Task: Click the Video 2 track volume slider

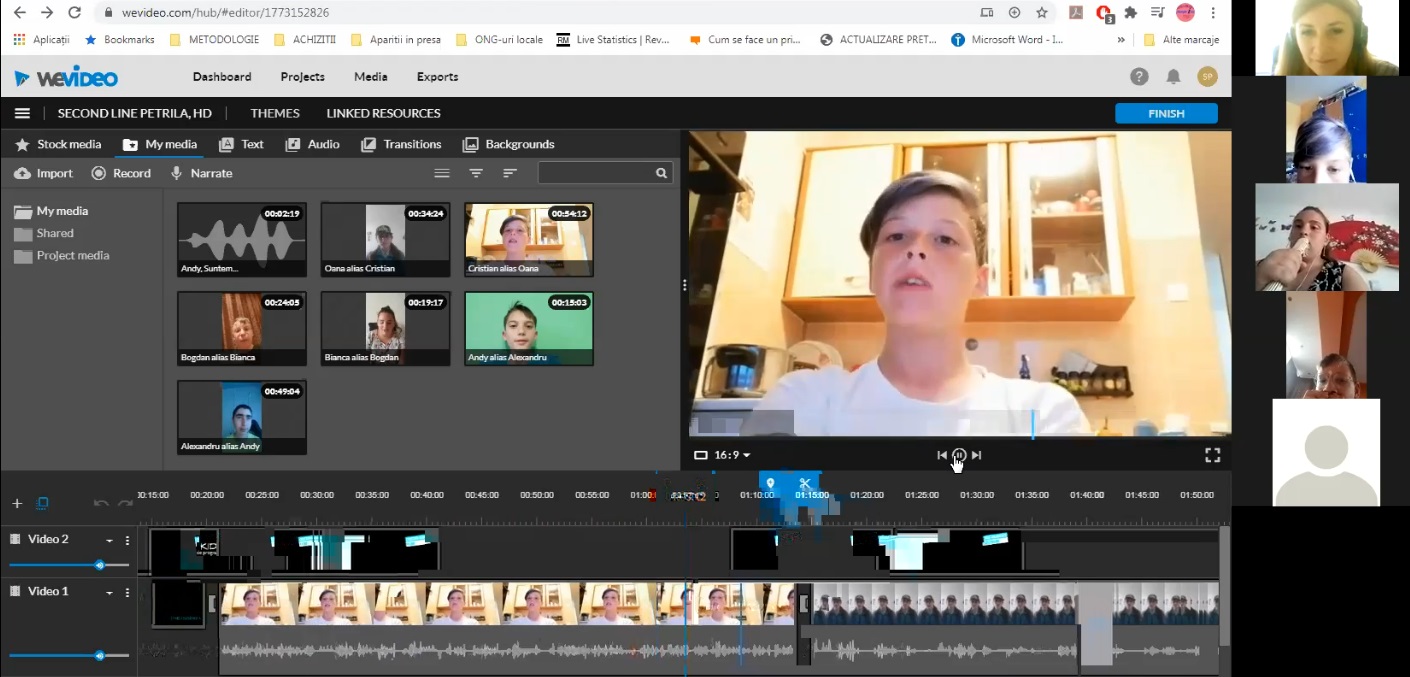Action: point(99,565)
